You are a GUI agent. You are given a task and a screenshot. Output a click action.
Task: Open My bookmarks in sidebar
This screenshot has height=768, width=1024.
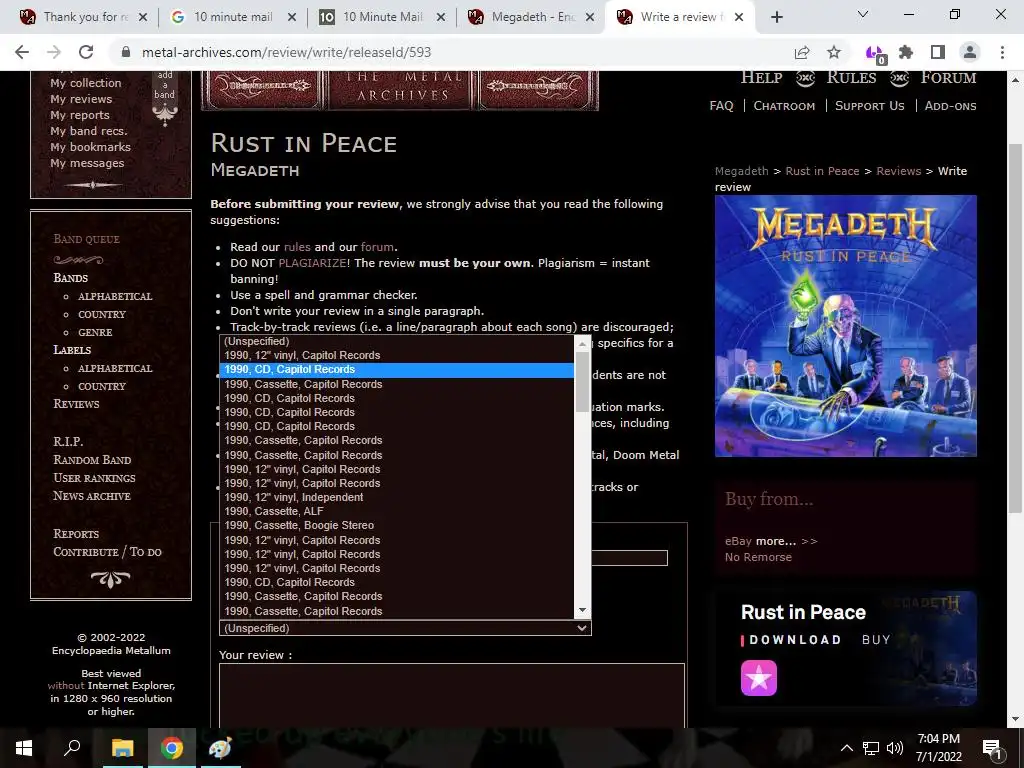click(x=90, y=147)
